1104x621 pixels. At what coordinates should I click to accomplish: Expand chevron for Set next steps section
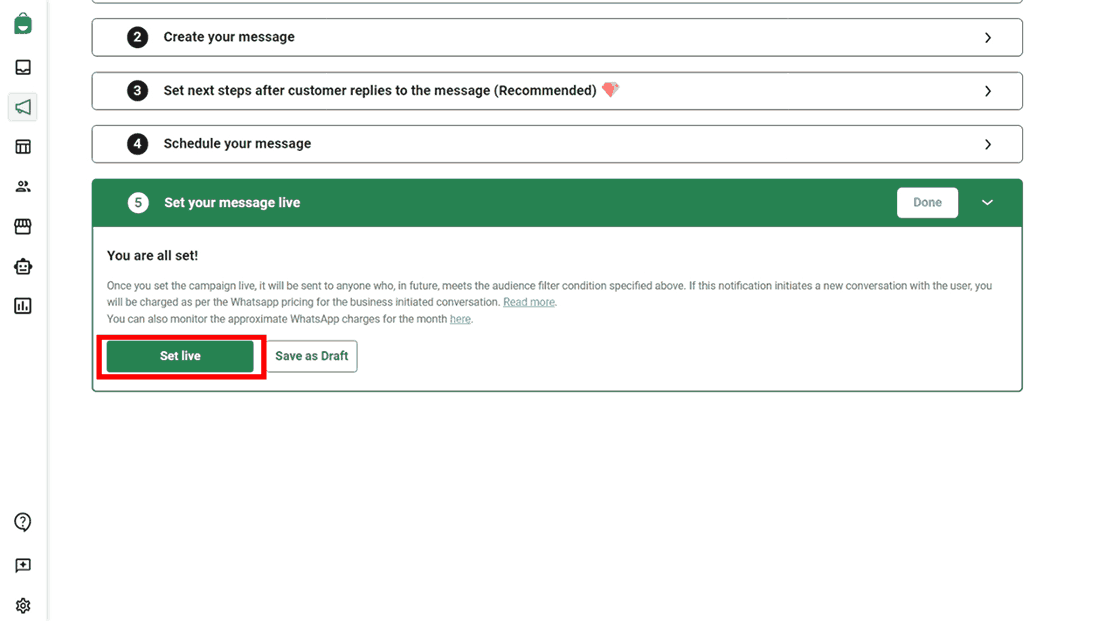click(988, 91)
